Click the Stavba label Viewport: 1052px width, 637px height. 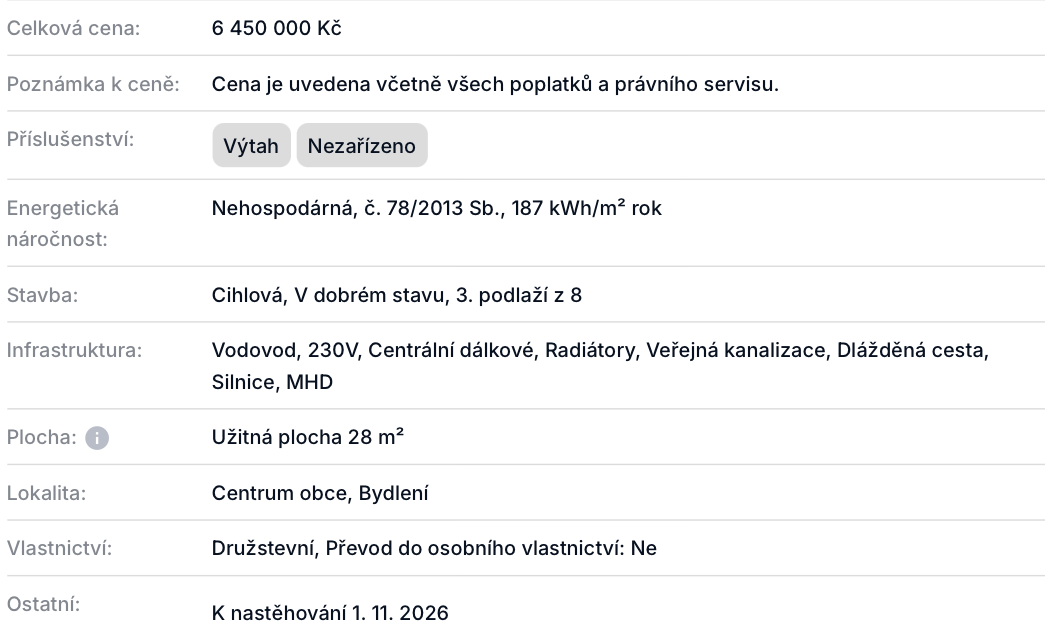(x=42, y=295)
